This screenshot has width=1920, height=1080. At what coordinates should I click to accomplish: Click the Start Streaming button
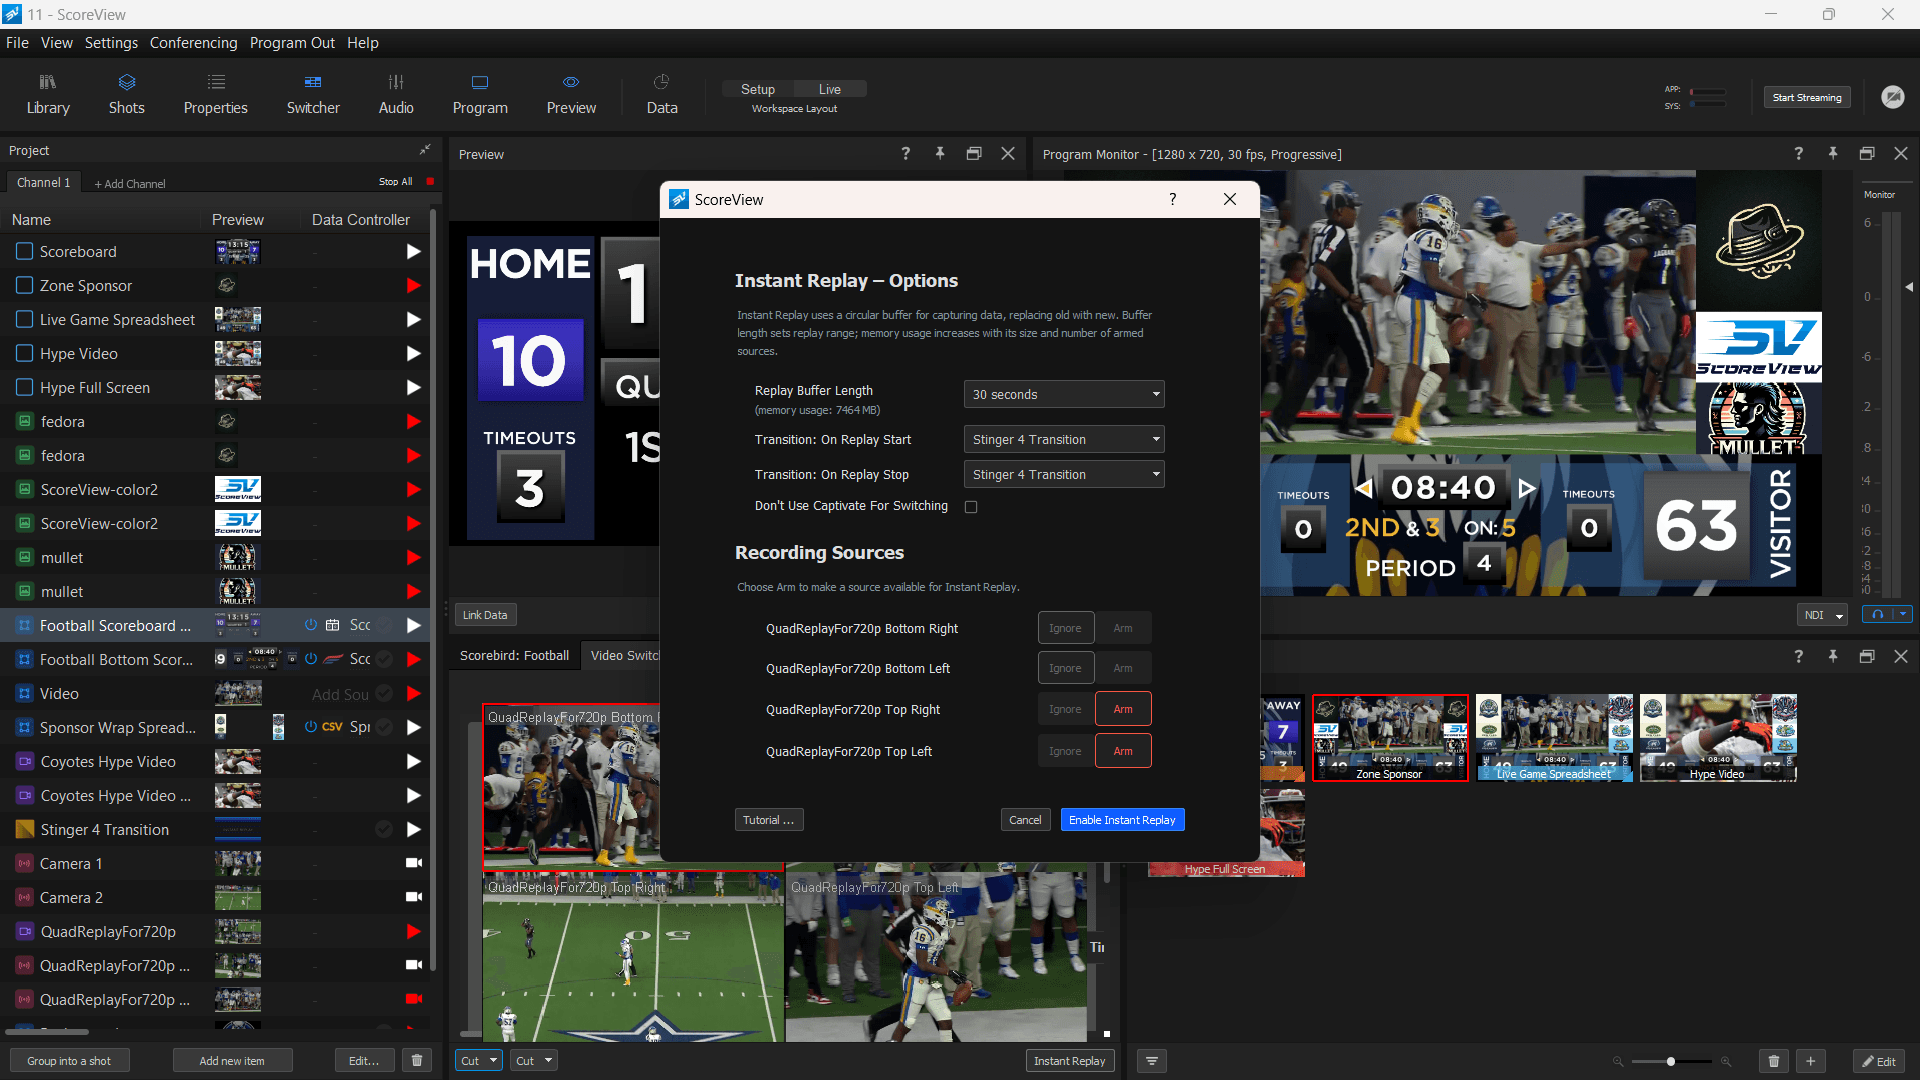pos(1806,97)
